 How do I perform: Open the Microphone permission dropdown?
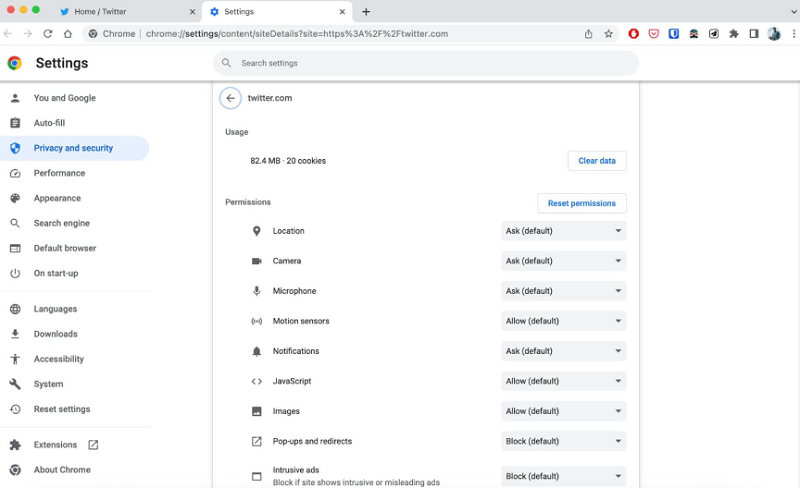click(563, 291)
